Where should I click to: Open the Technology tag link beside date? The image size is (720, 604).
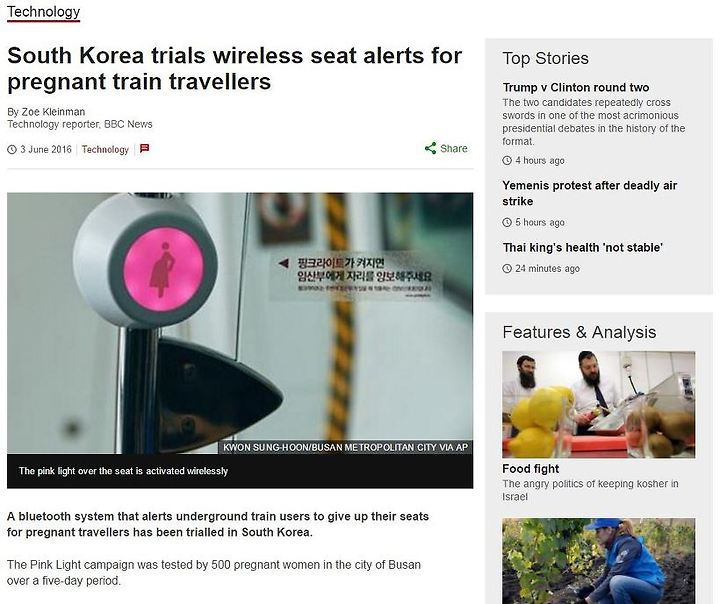105,149
